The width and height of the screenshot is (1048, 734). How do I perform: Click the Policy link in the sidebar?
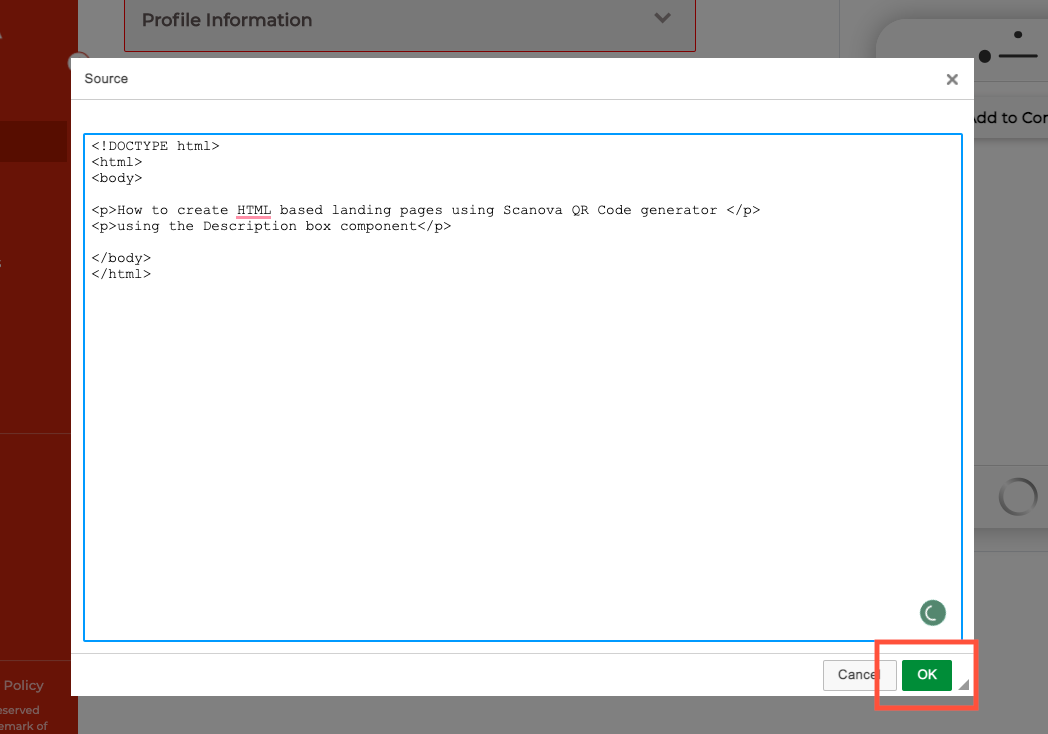[x=23, y=685]
